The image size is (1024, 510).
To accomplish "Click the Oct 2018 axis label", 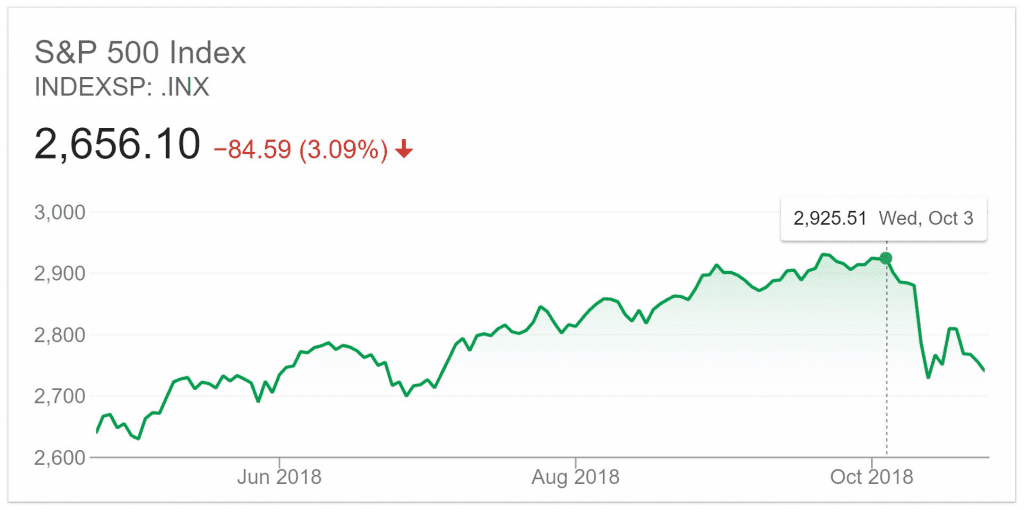I will [872, 477].
